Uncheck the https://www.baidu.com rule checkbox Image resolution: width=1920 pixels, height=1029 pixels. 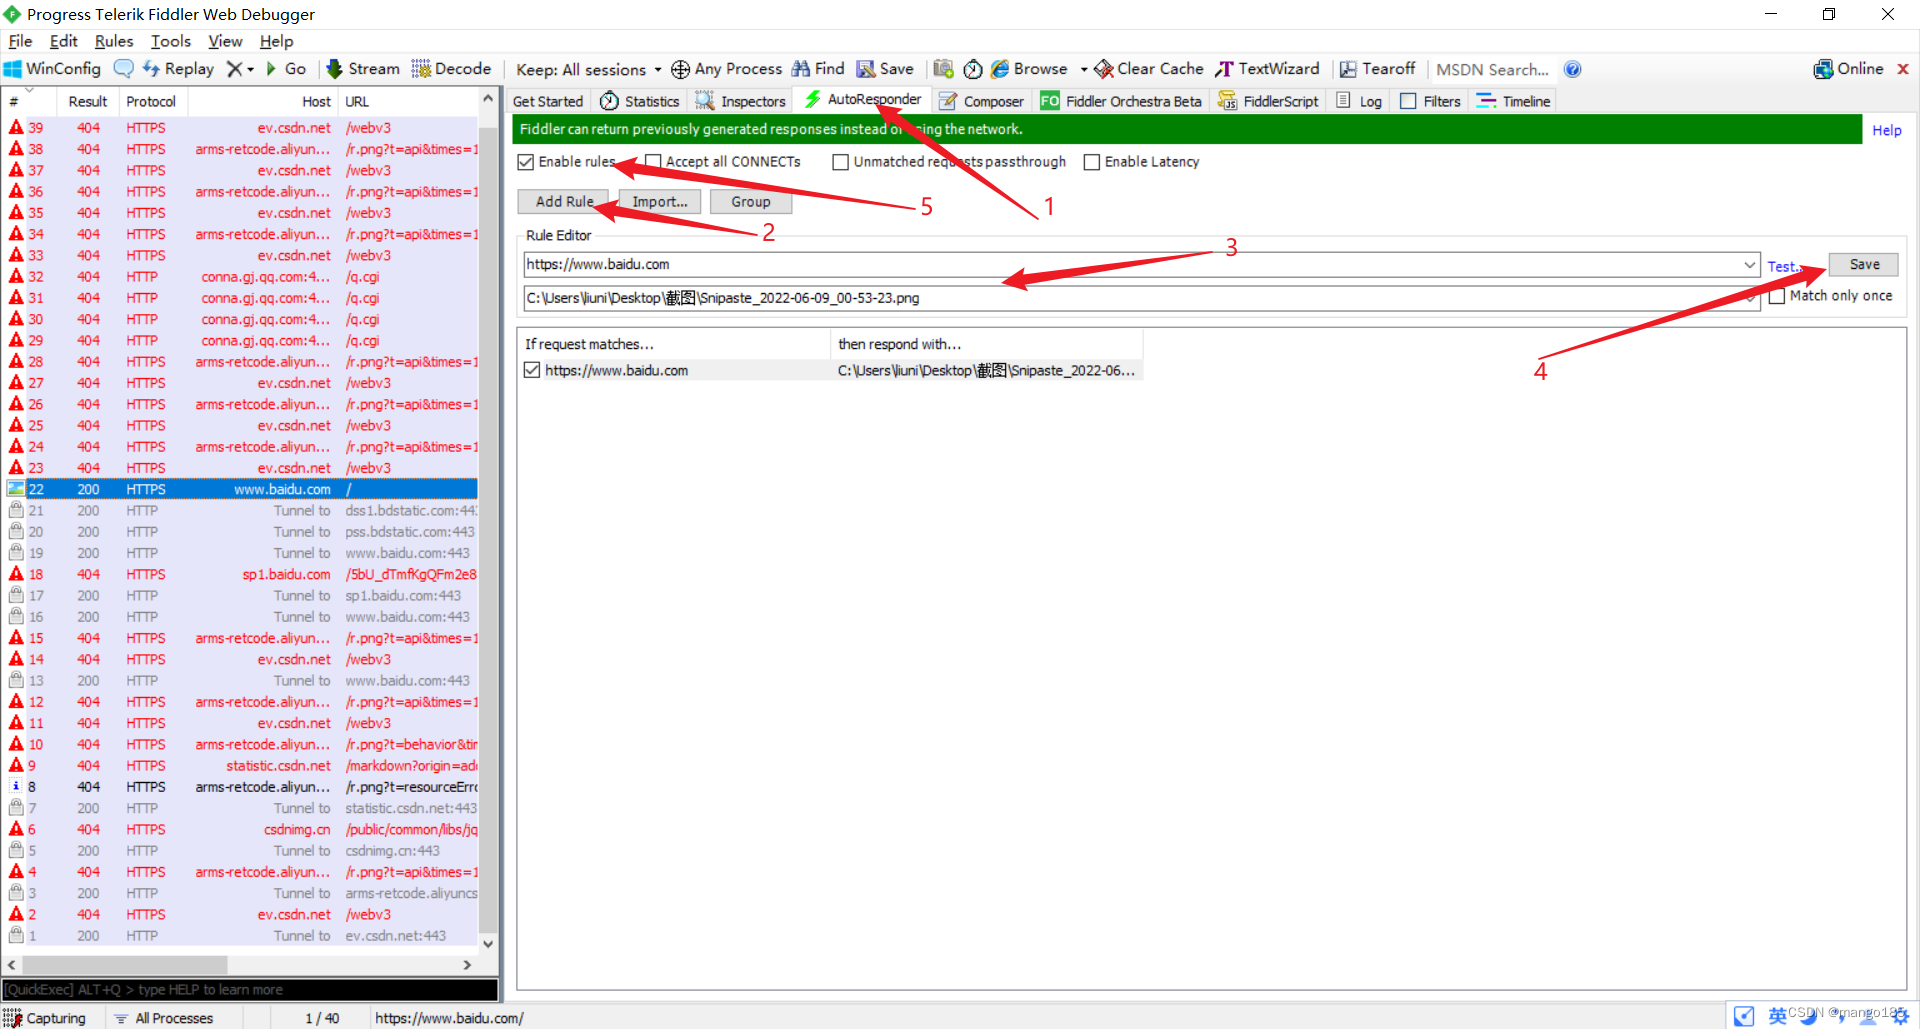[532, 370]
